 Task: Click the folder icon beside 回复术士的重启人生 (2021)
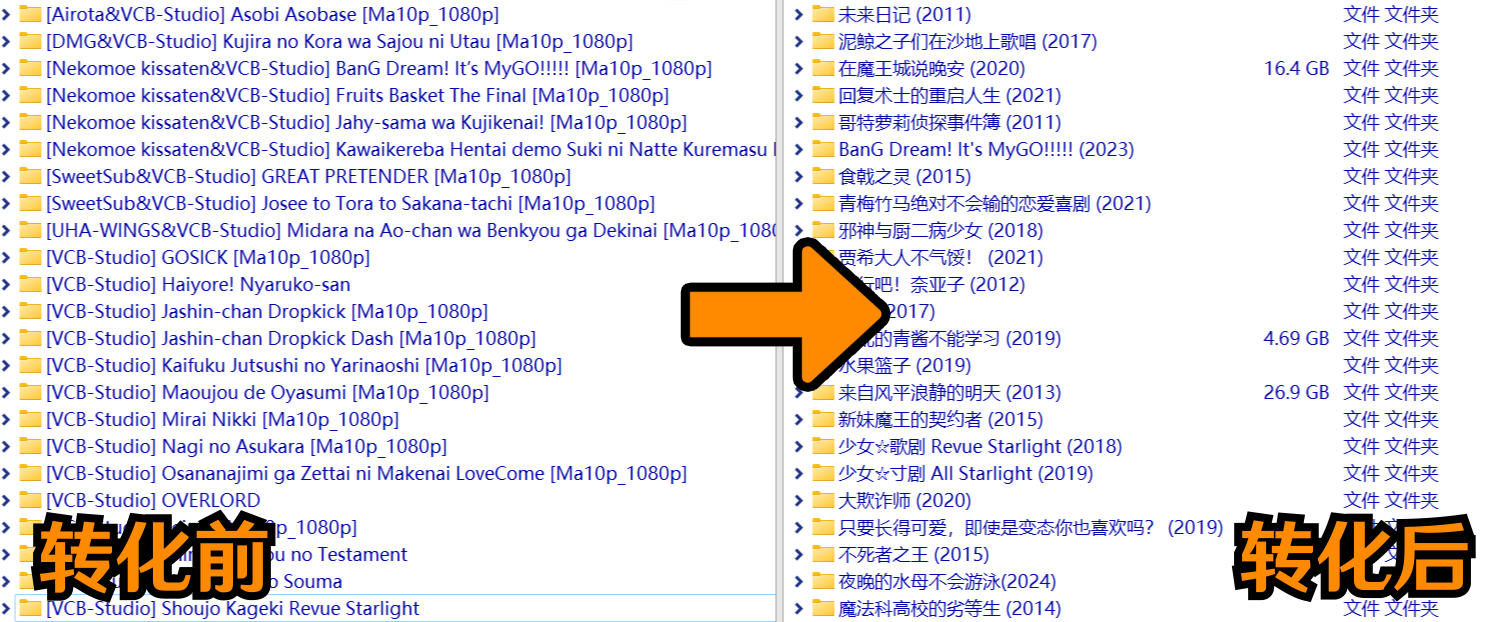823,96
